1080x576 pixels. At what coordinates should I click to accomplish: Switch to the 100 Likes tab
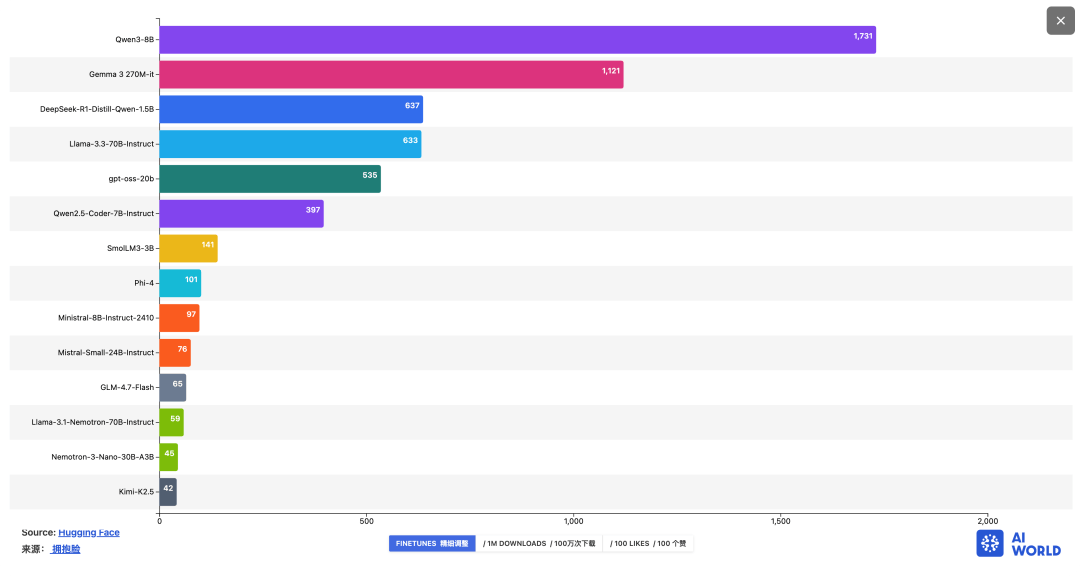coord(648,544)
